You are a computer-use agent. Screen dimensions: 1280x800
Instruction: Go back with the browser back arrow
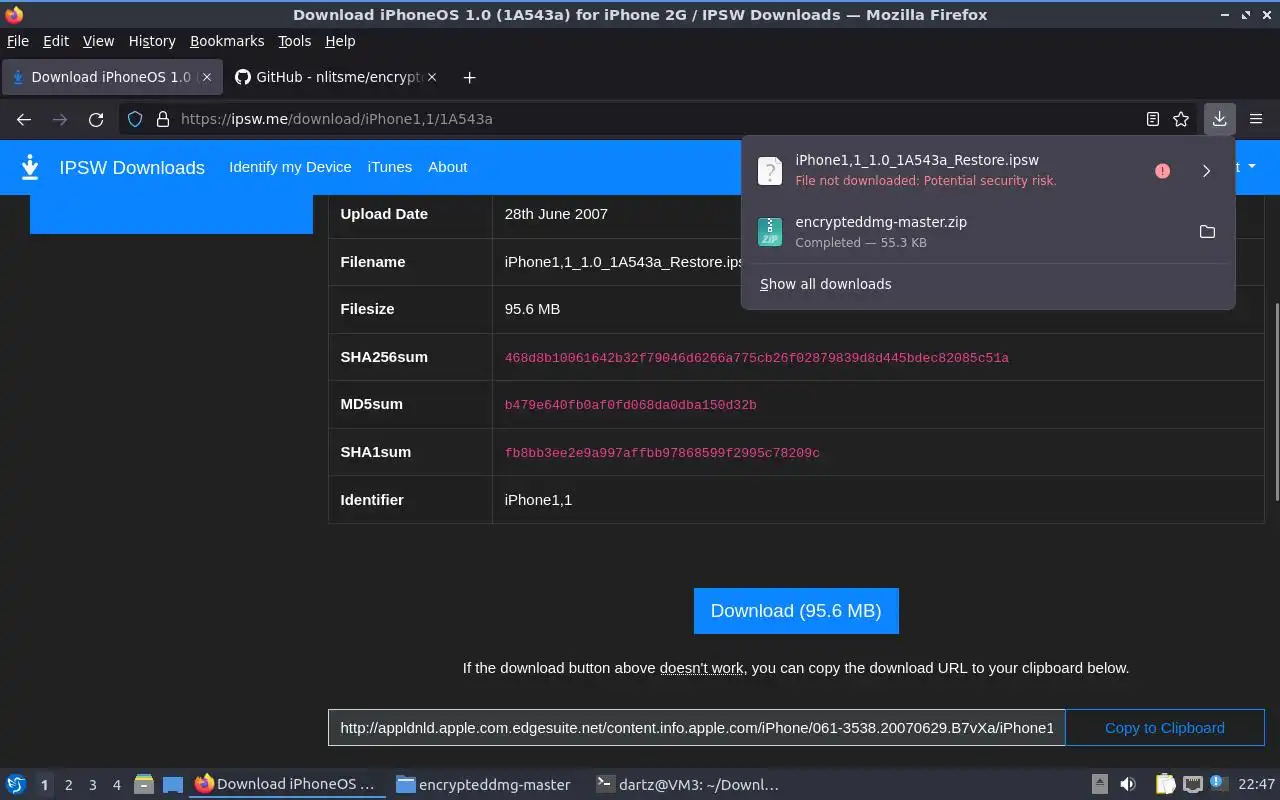24,119
